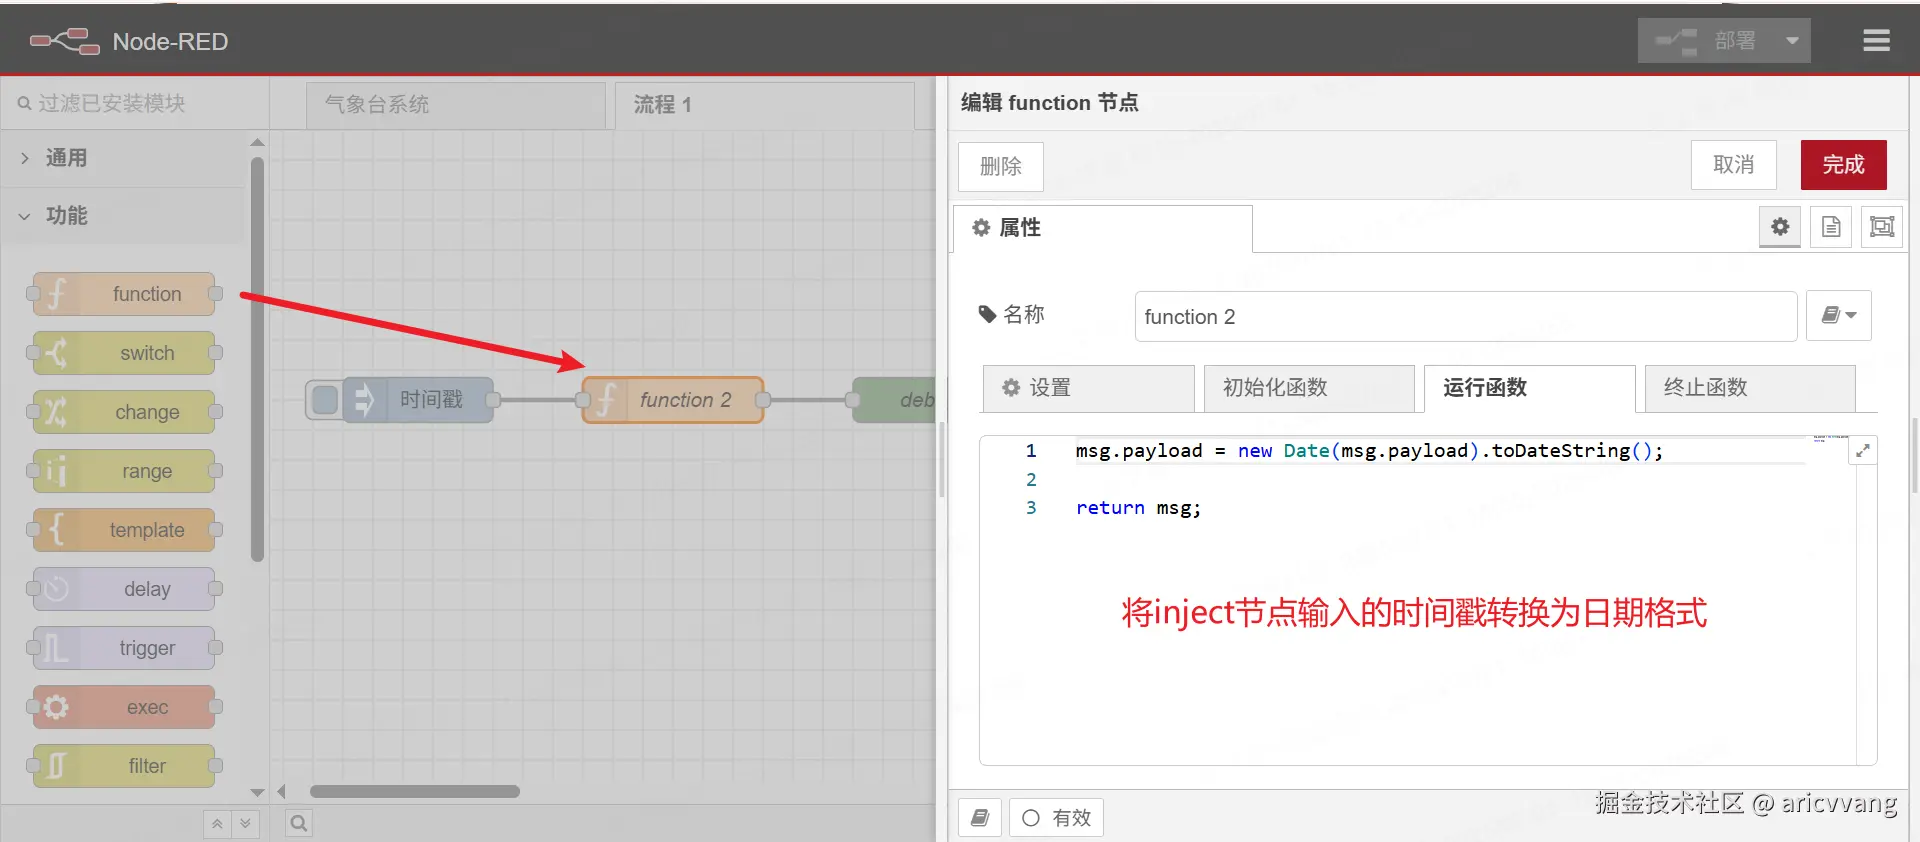Expand all palette categories button

pos(245,824)
